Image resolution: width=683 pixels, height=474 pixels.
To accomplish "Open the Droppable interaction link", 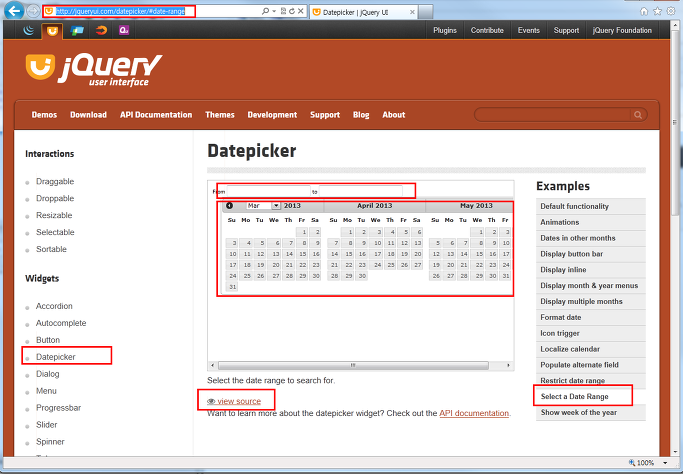I will [x=55, y=198].
